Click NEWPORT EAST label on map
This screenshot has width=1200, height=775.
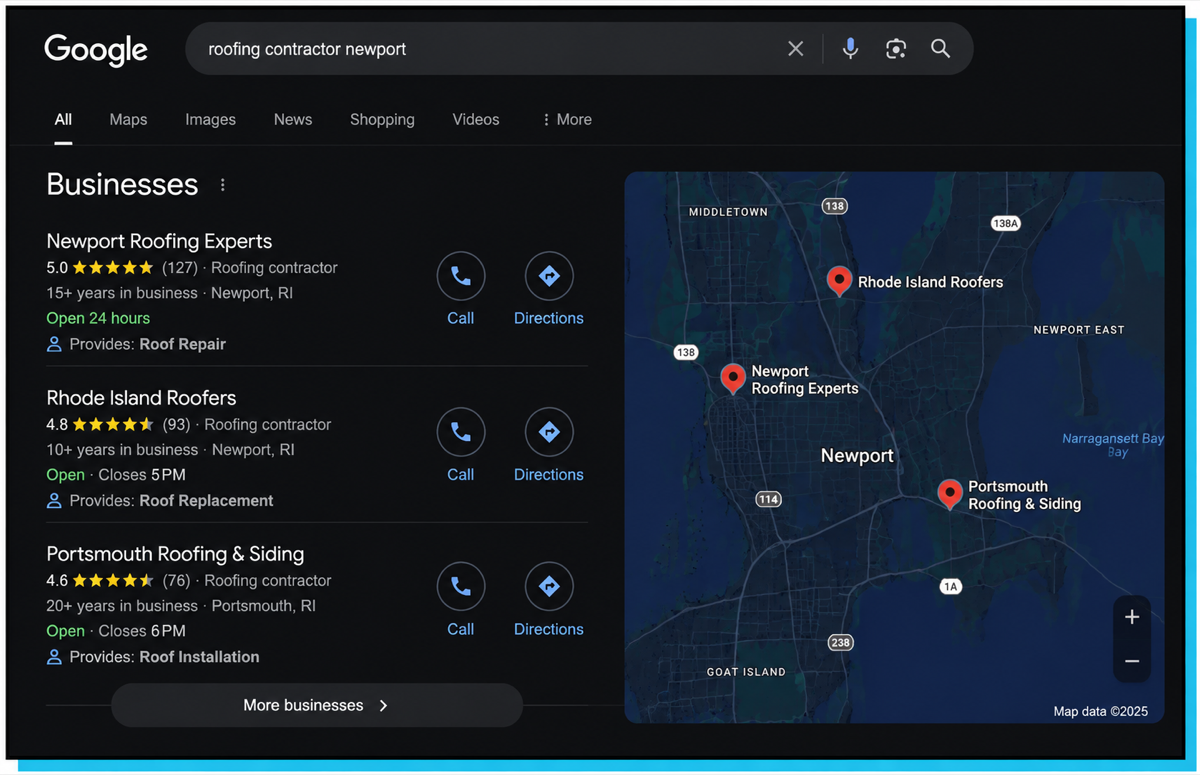pyautogui.click(x=1079, y=330)
